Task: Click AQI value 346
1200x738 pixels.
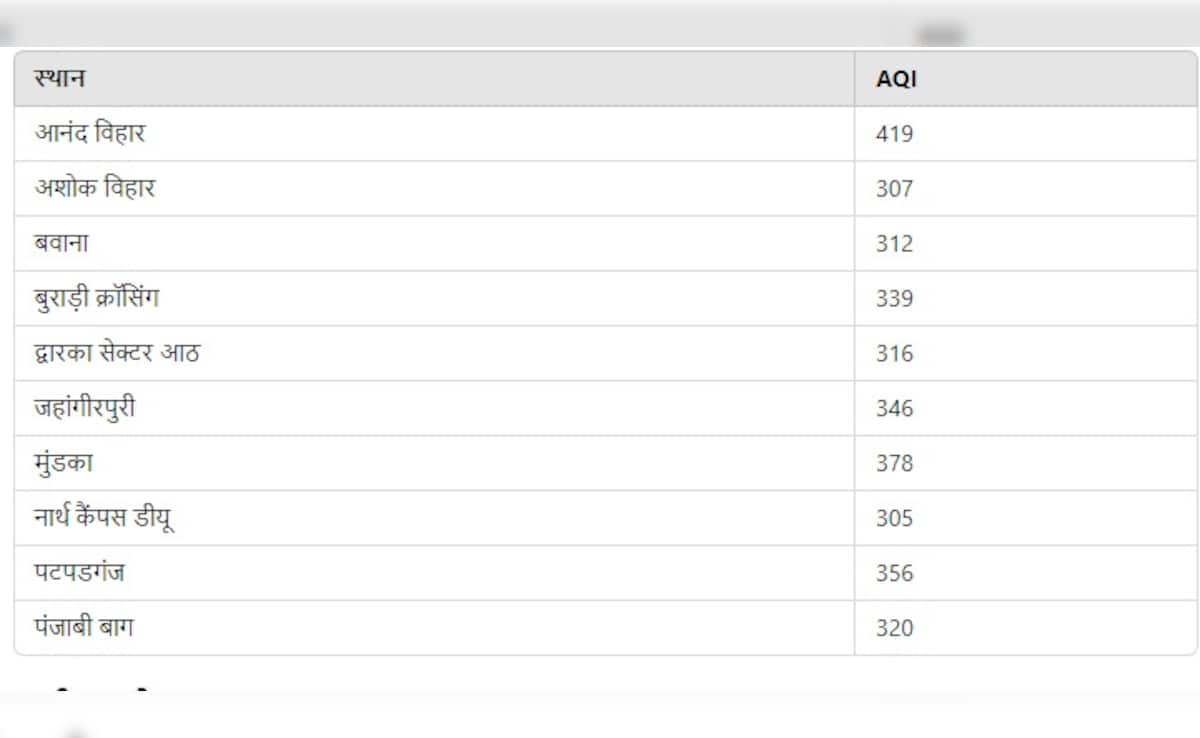Action: click(894, 409)
